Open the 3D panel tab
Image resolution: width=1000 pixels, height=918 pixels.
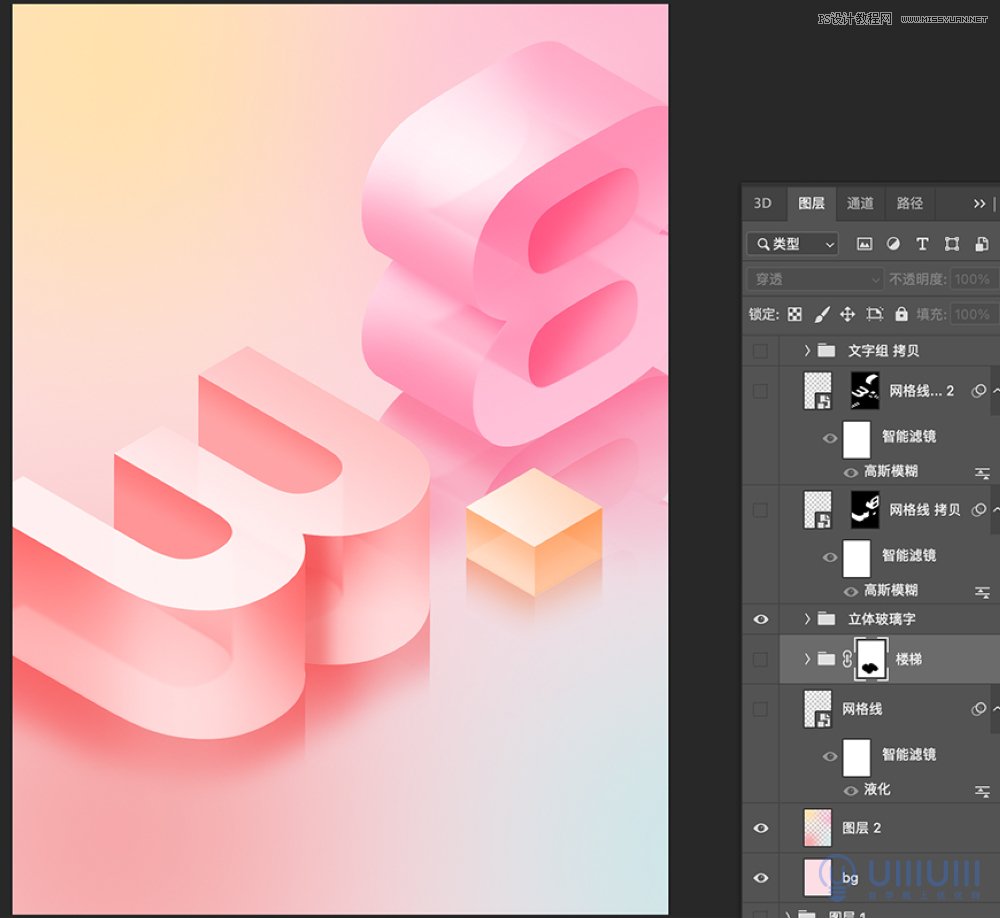763,203
